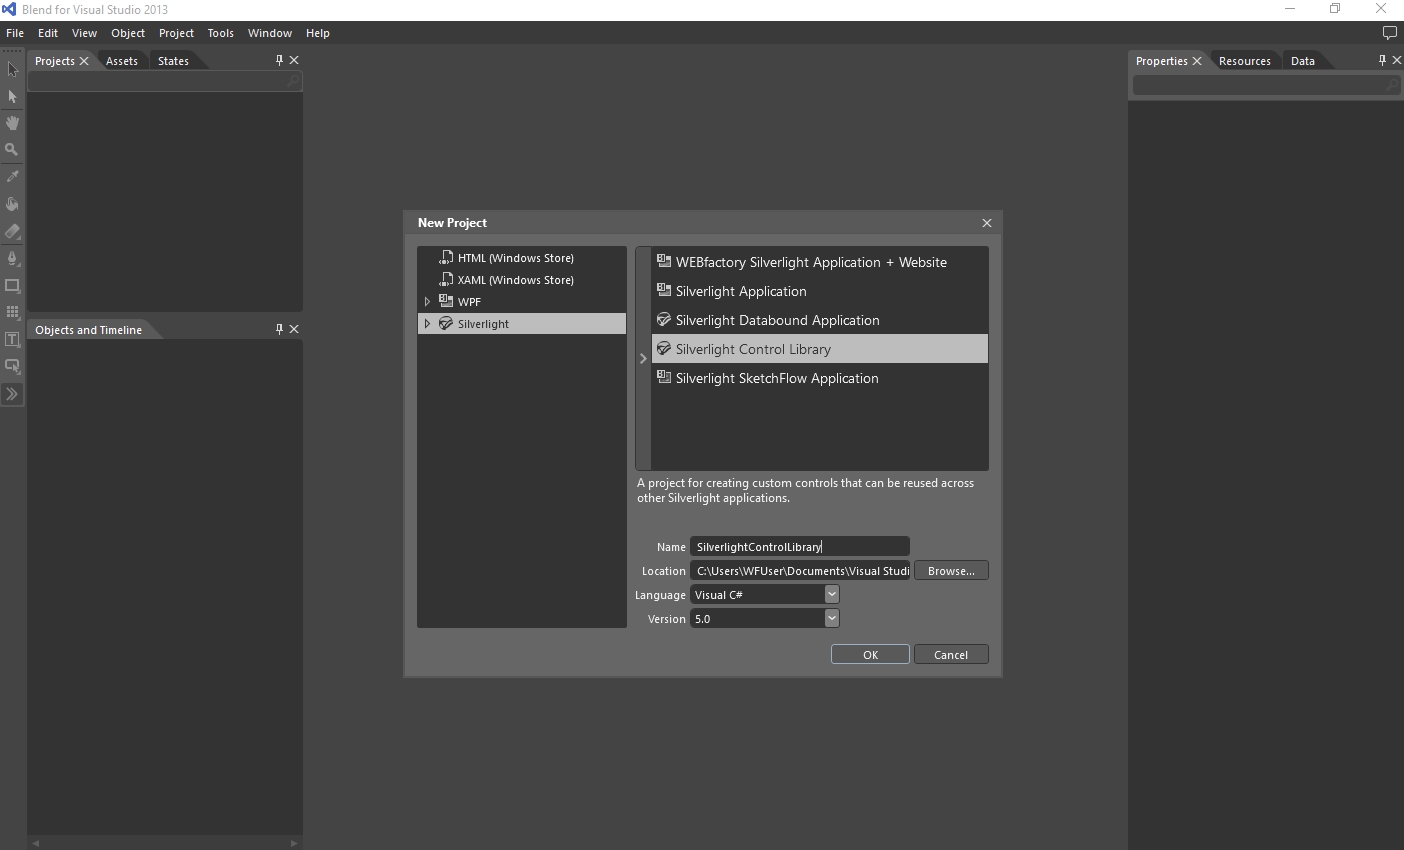Switch to the Assets tab
1404x850 pixels.
coord(122,61)
